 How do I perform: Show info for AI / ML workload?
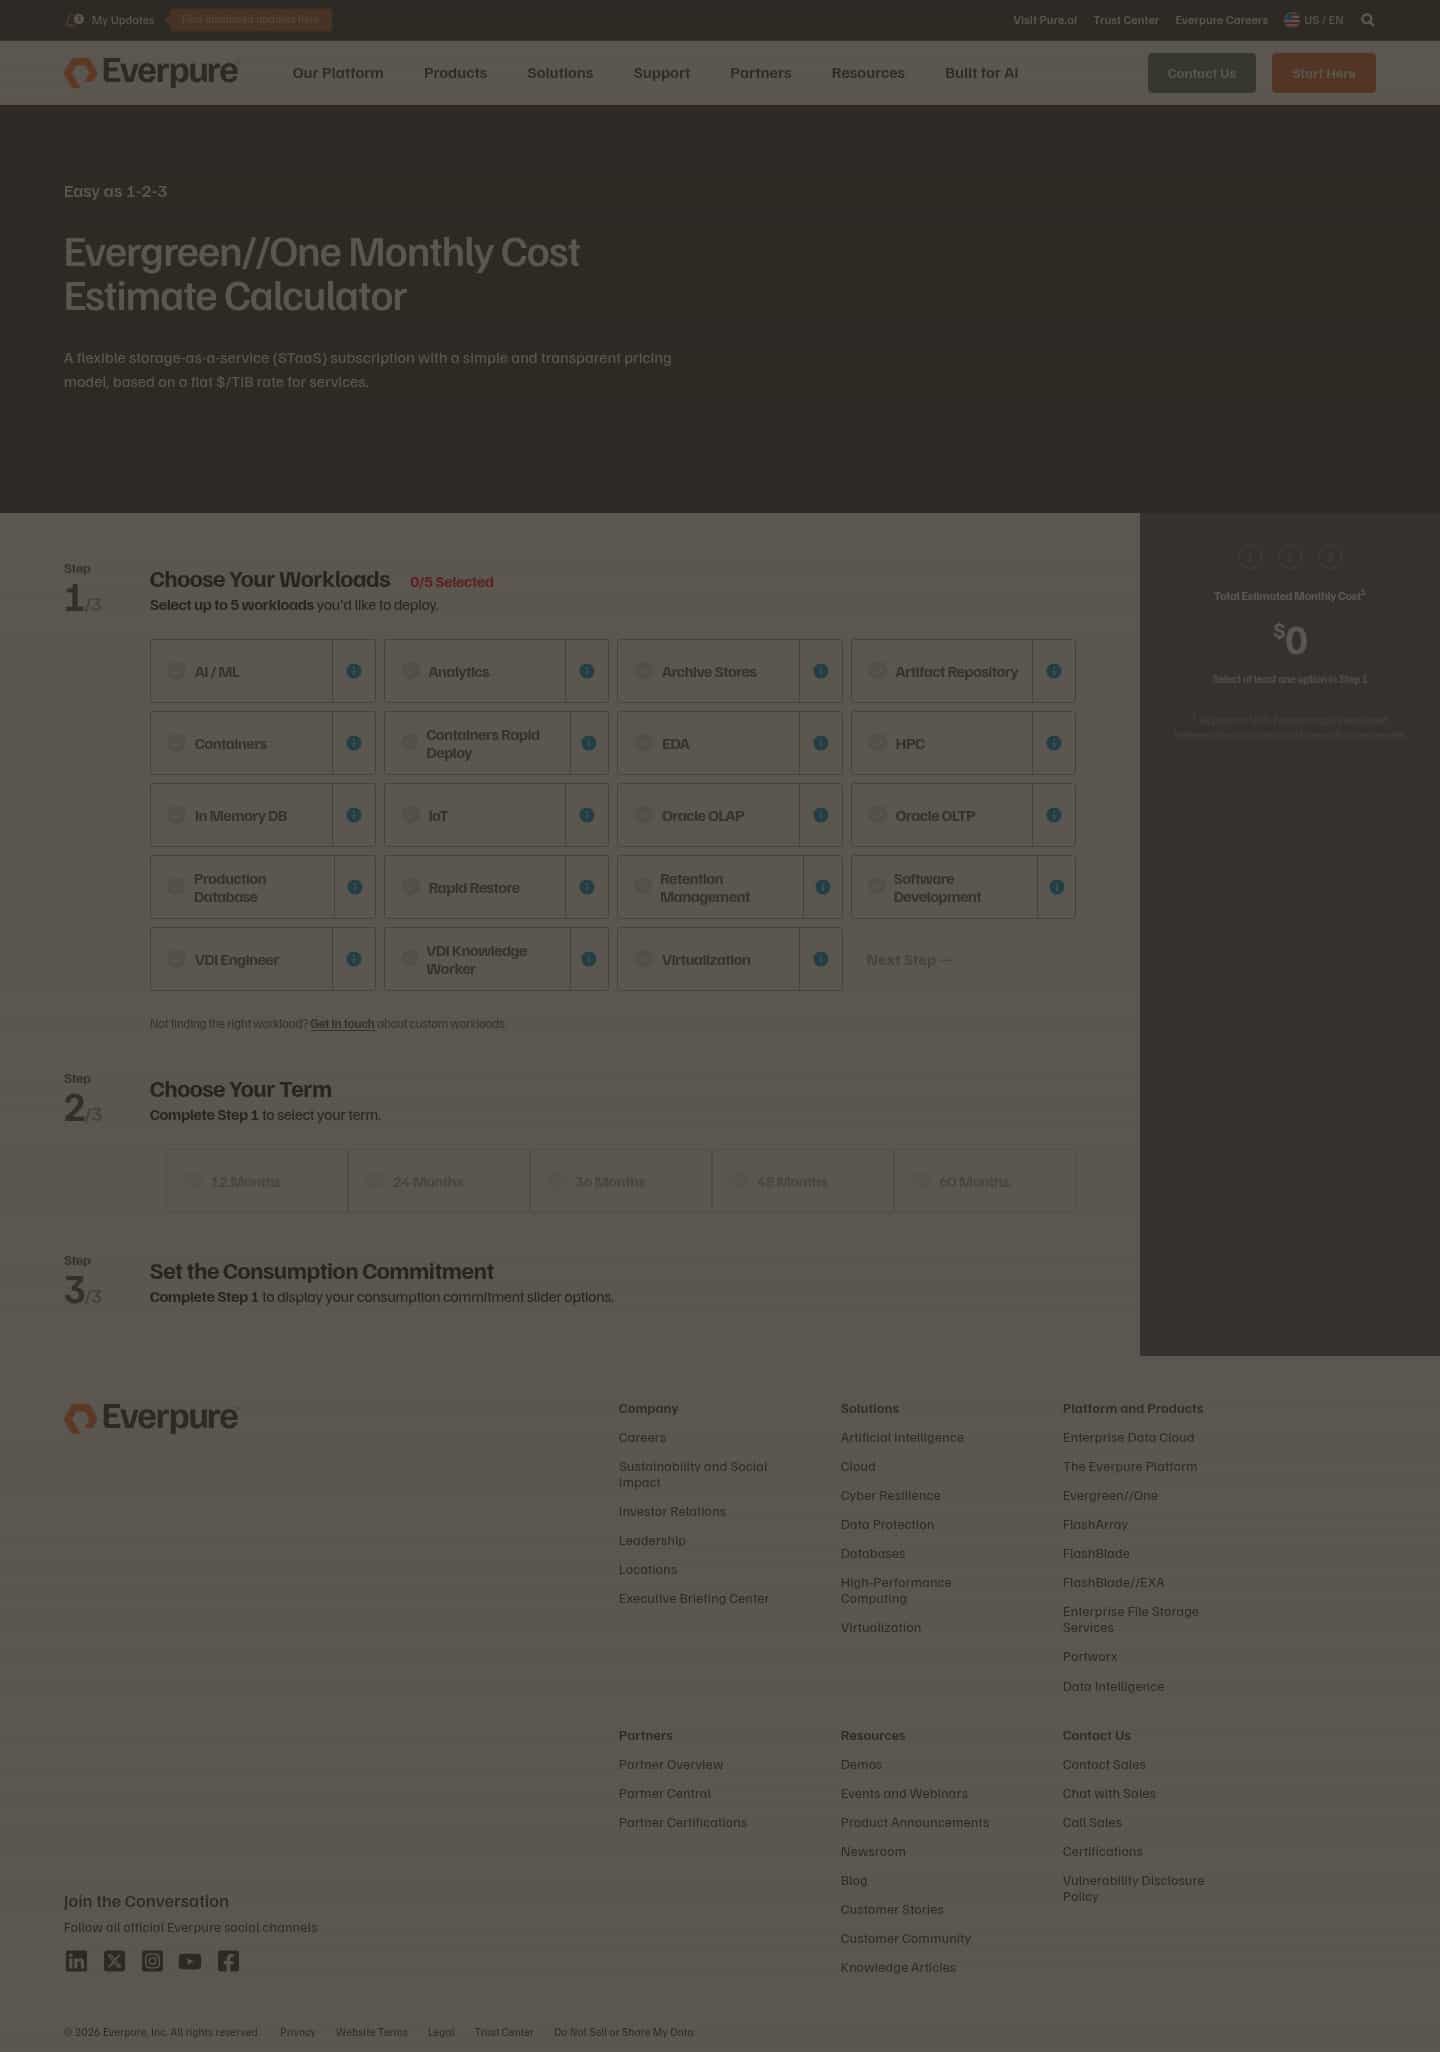coord(354,671)
